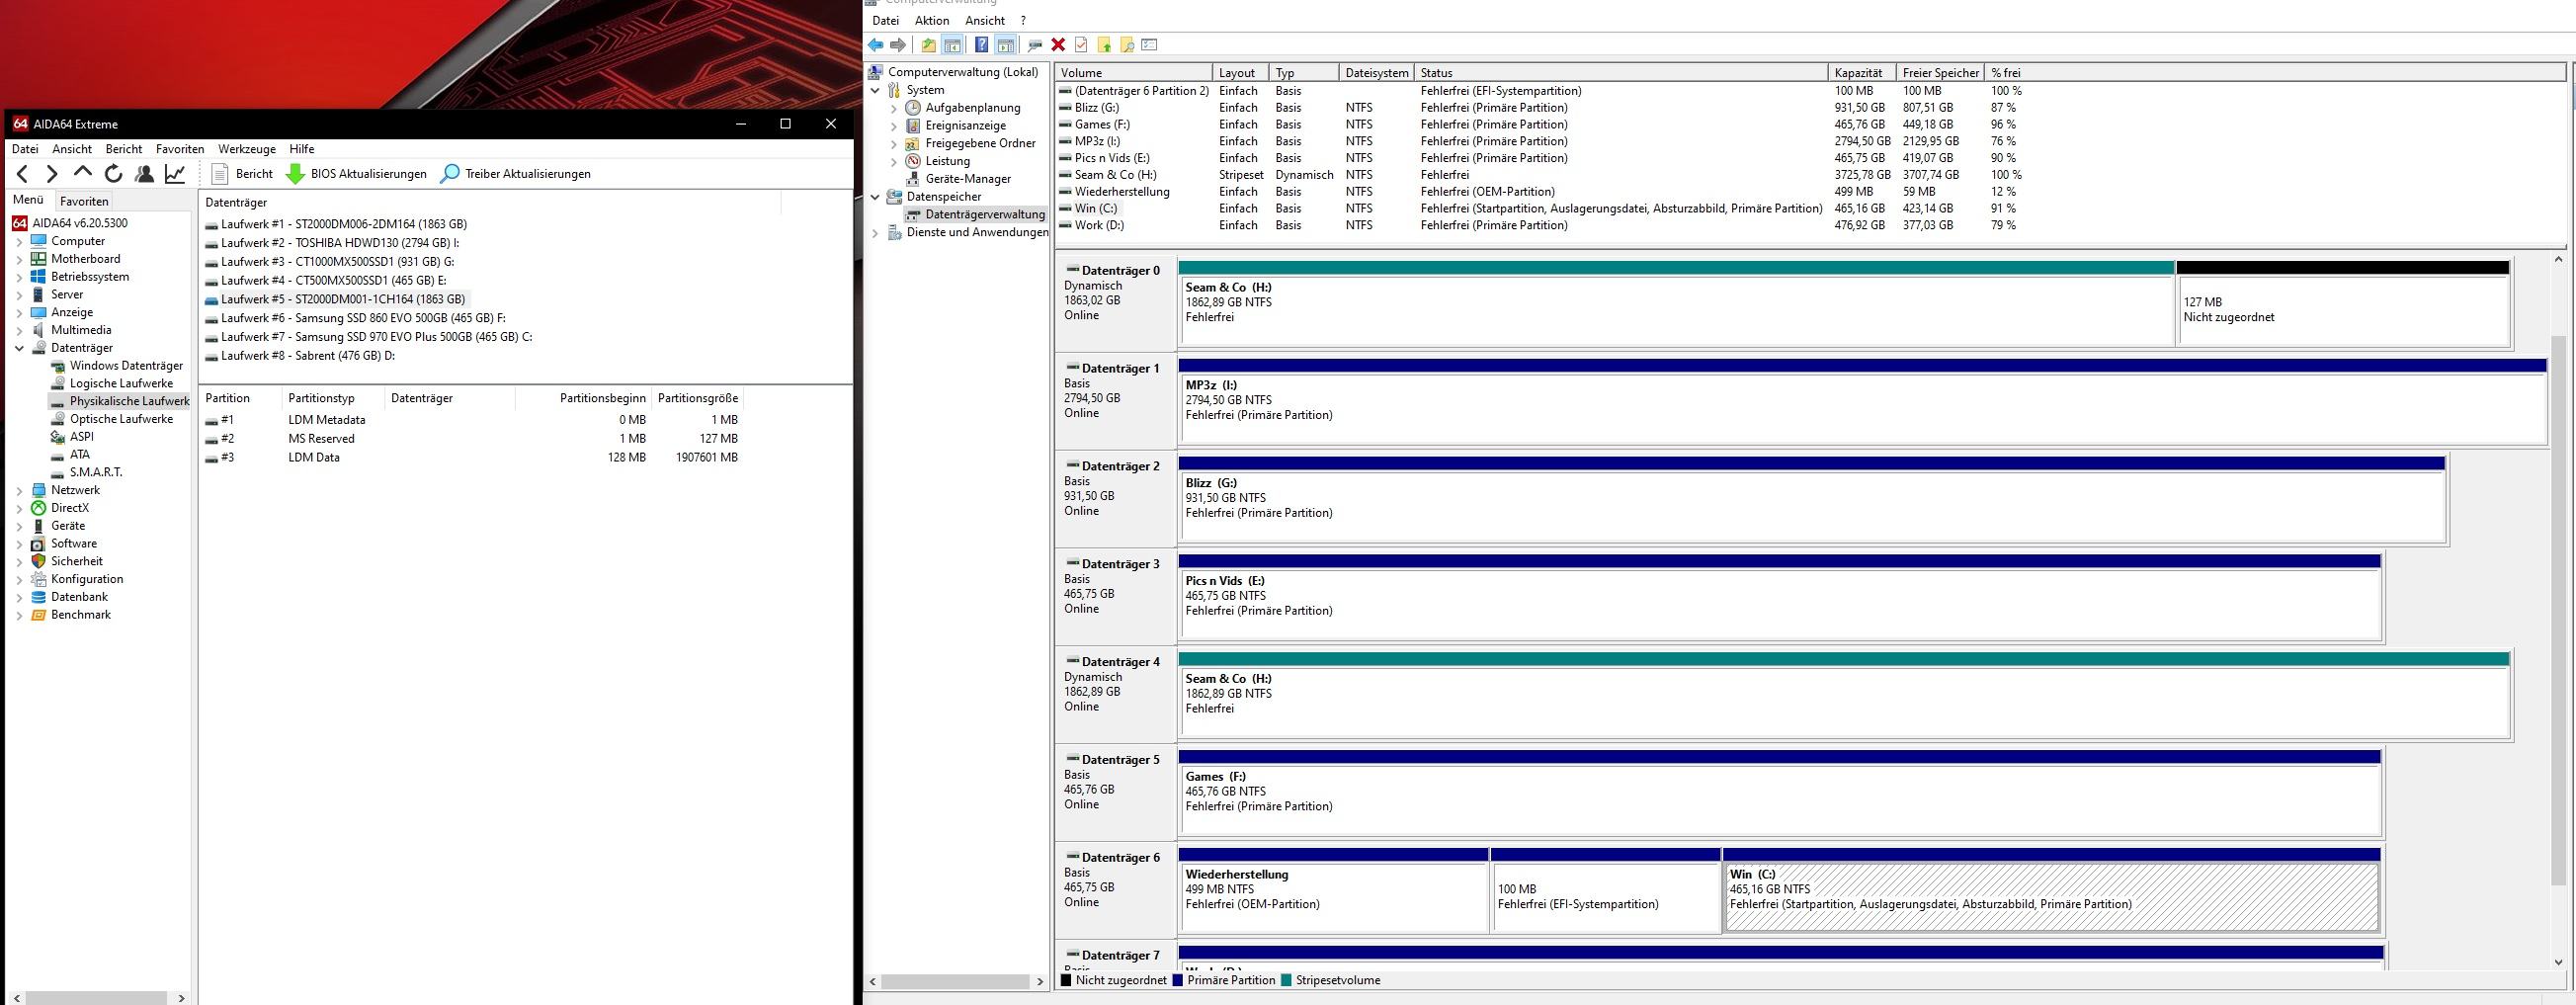
Task: Open Aktion menu in Computerverwaltung
Action: coord(931,20)
